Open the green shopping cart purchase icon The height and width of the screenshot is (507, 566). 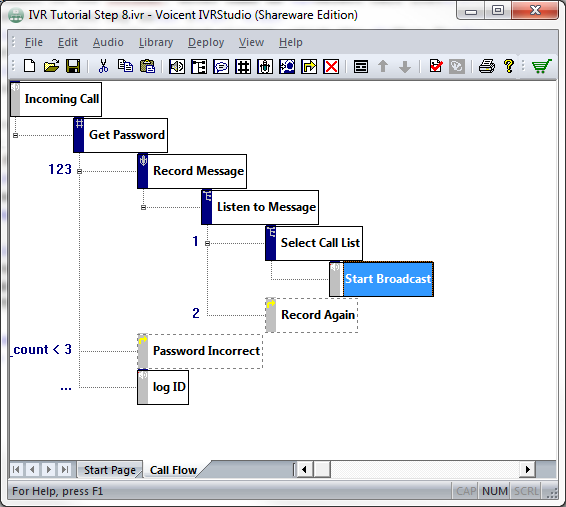coord(541,66)
